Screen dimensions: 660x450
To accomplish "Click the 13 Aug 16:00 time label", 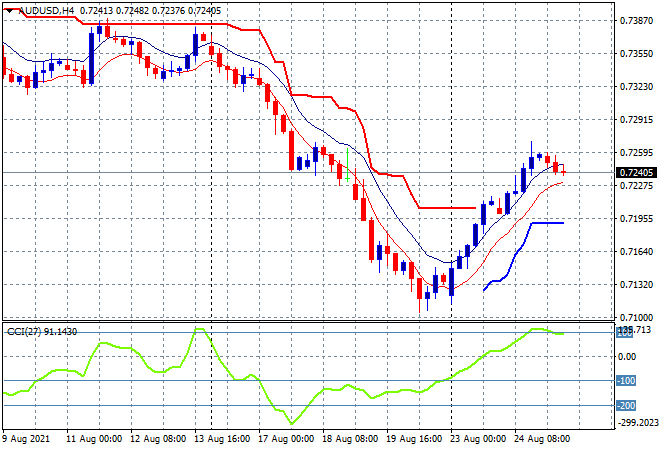I will click(x=222, y=439).
